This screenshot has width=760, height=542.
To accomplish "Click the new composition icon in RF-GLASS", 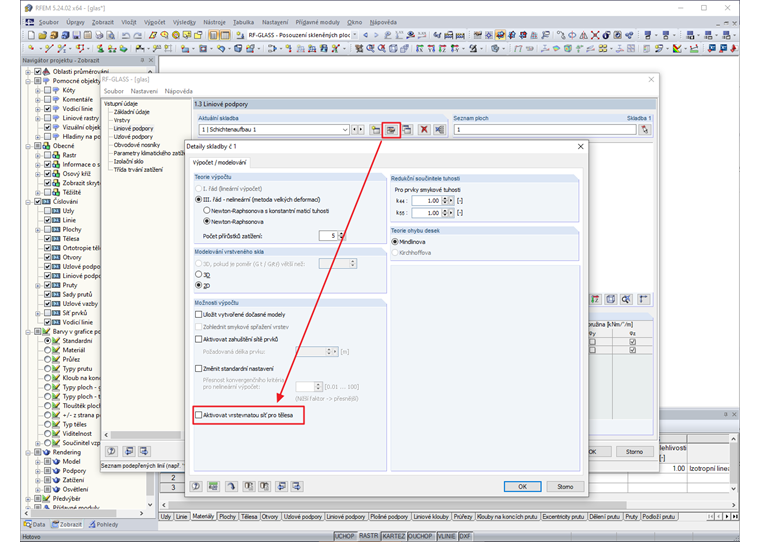I will 375,129.
